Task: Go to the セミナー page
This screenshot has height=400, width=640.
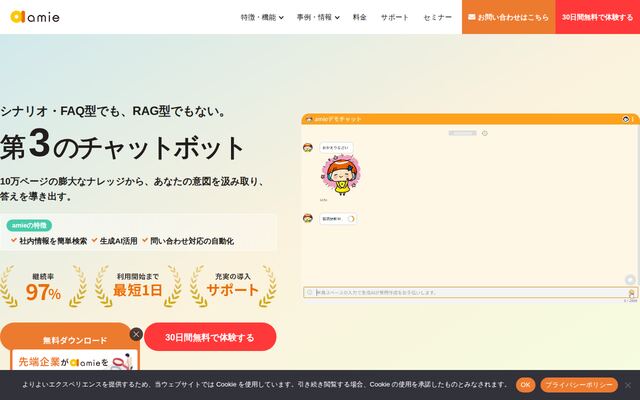Action: (438, 17)
